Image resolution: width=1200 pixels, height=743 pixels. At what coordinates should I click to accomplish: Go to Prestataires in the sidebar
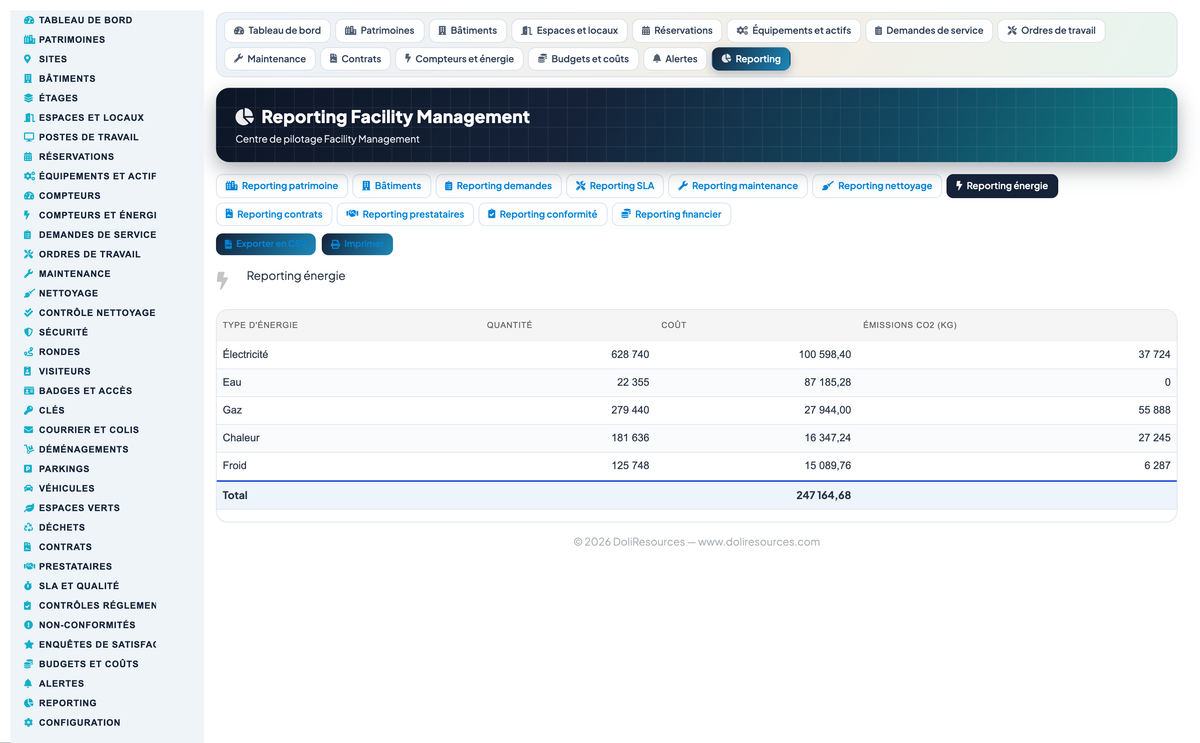[75, 566]
